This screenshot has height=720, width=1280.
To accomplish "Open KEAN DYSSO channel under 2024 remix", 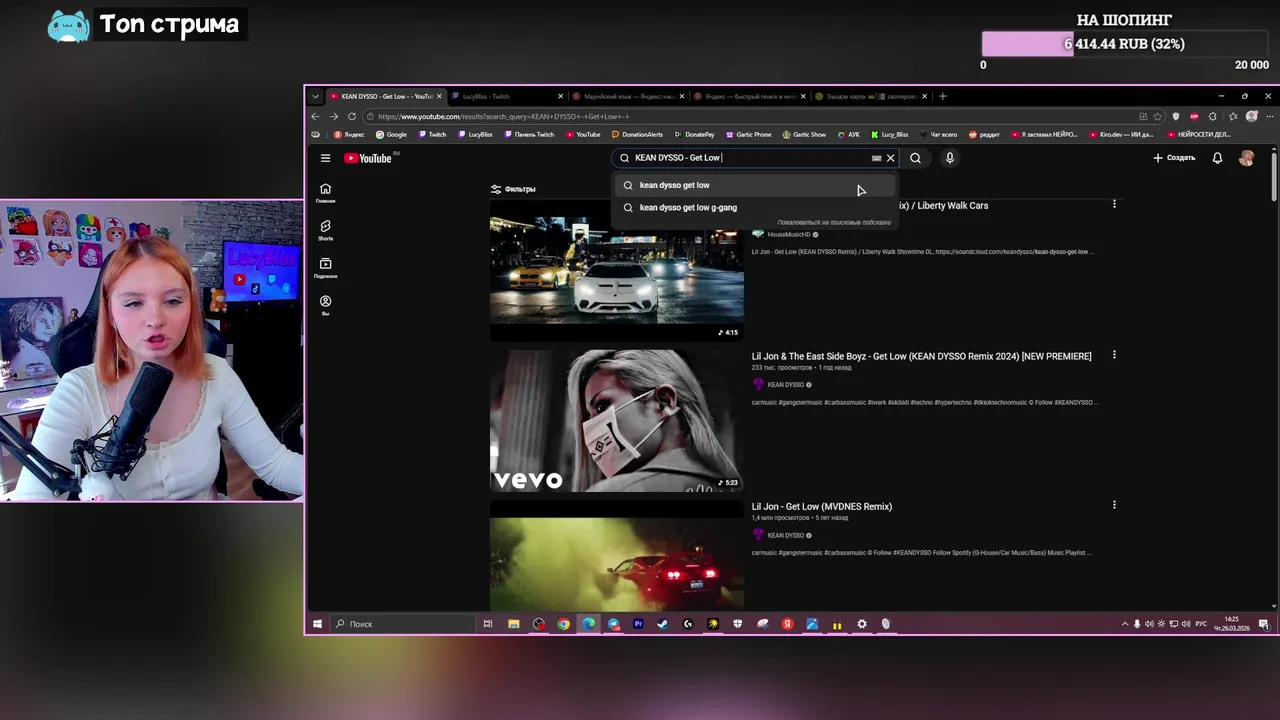I will click(x=785, y=384).
